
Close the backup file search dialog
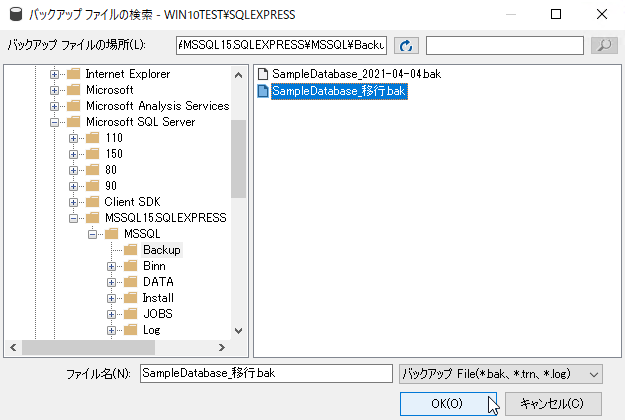click(x=601, y=14)
